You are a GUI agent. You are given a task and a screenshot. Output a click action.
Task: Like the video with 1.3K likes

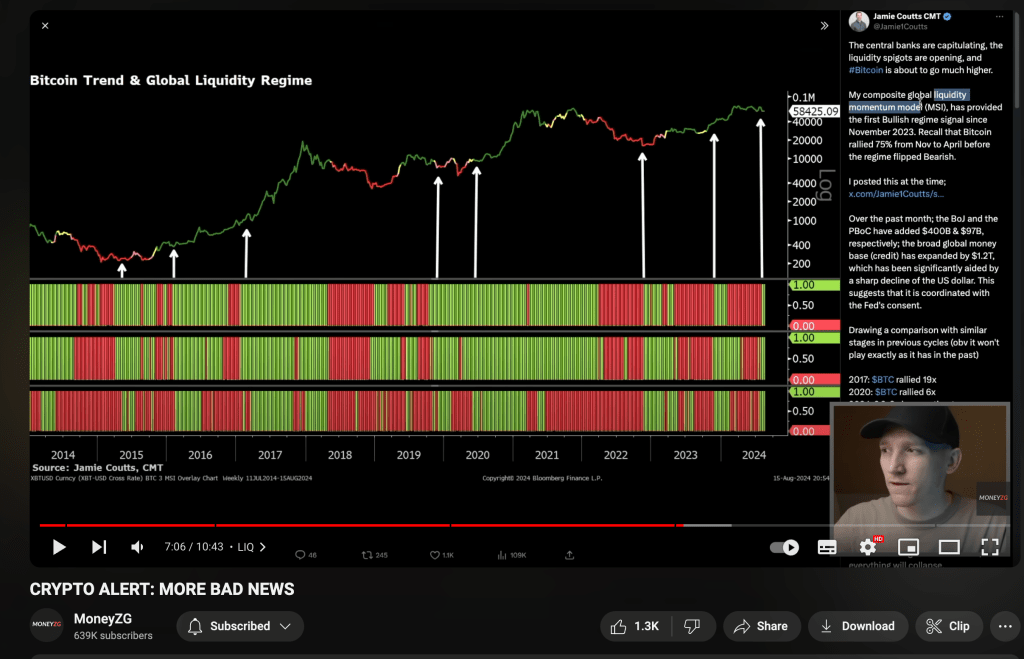[635, 626]
